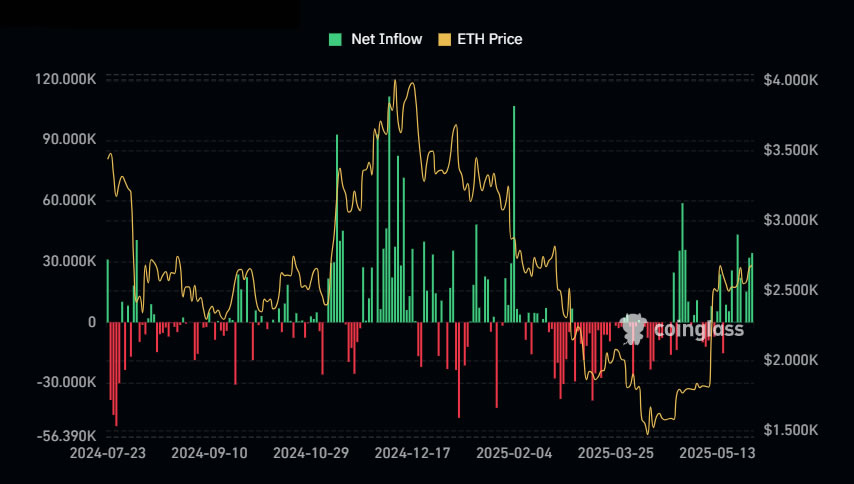854x484 pixels.
Task: Select the 2025-03-25 date axis label
Action: pyautogui.click(x=616, y=453)
